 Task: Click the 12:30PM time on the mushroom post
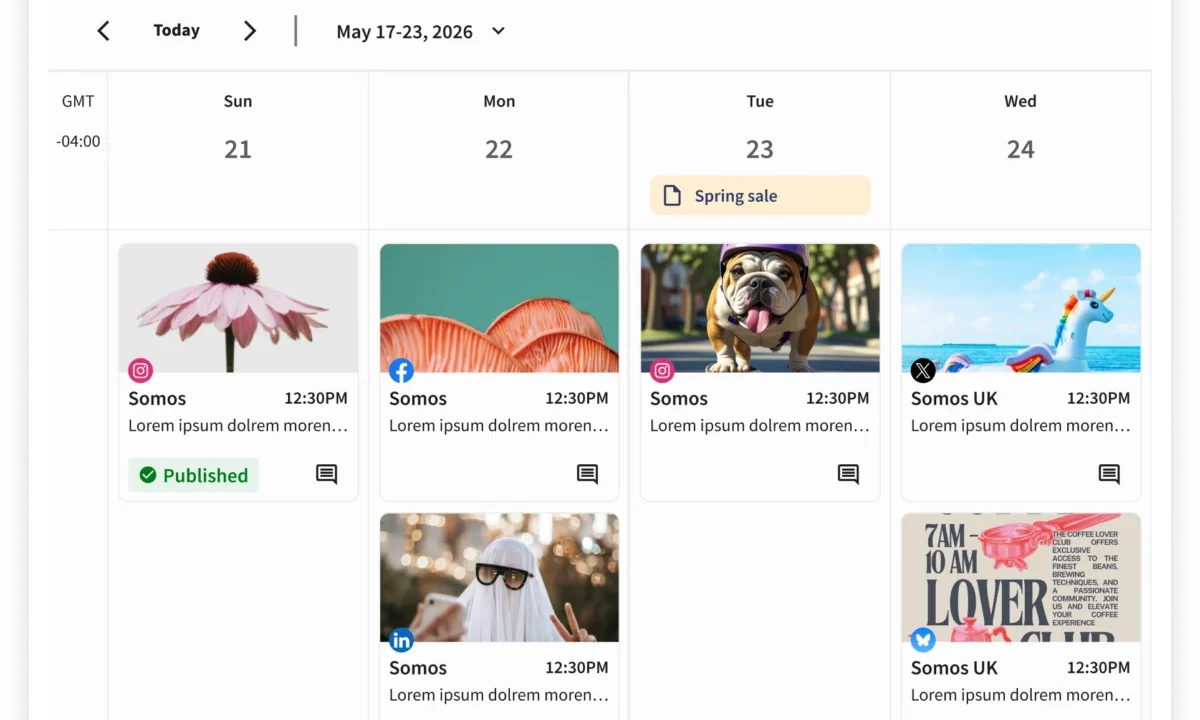tap(577, 398)
